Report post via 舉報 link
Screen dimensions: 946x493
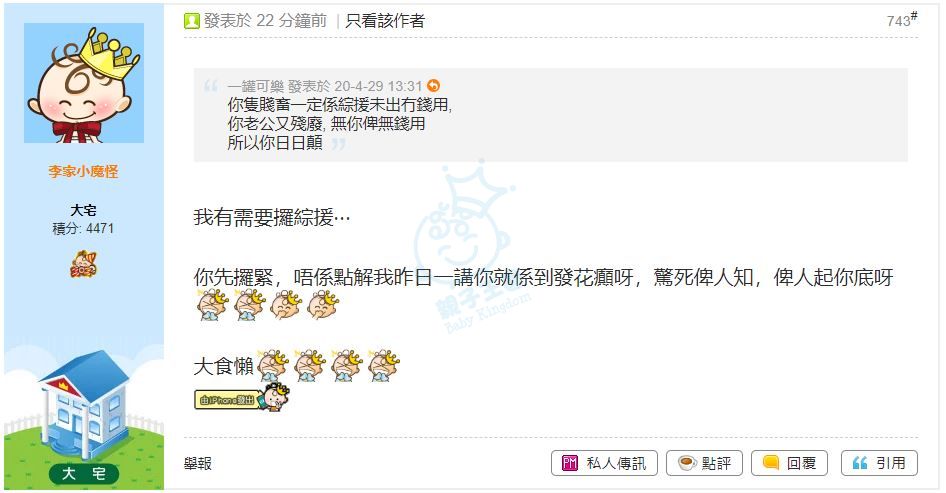197,463
